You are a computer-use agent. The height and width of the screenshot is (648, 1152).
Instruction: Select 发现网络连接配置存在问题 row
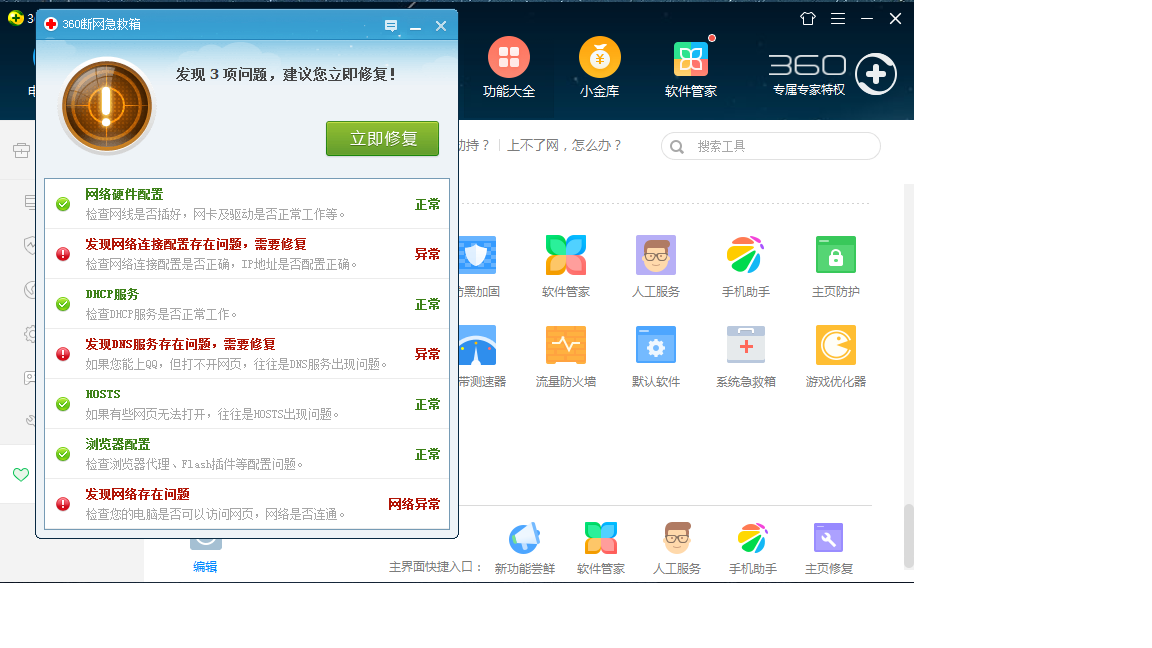[247, 253]
